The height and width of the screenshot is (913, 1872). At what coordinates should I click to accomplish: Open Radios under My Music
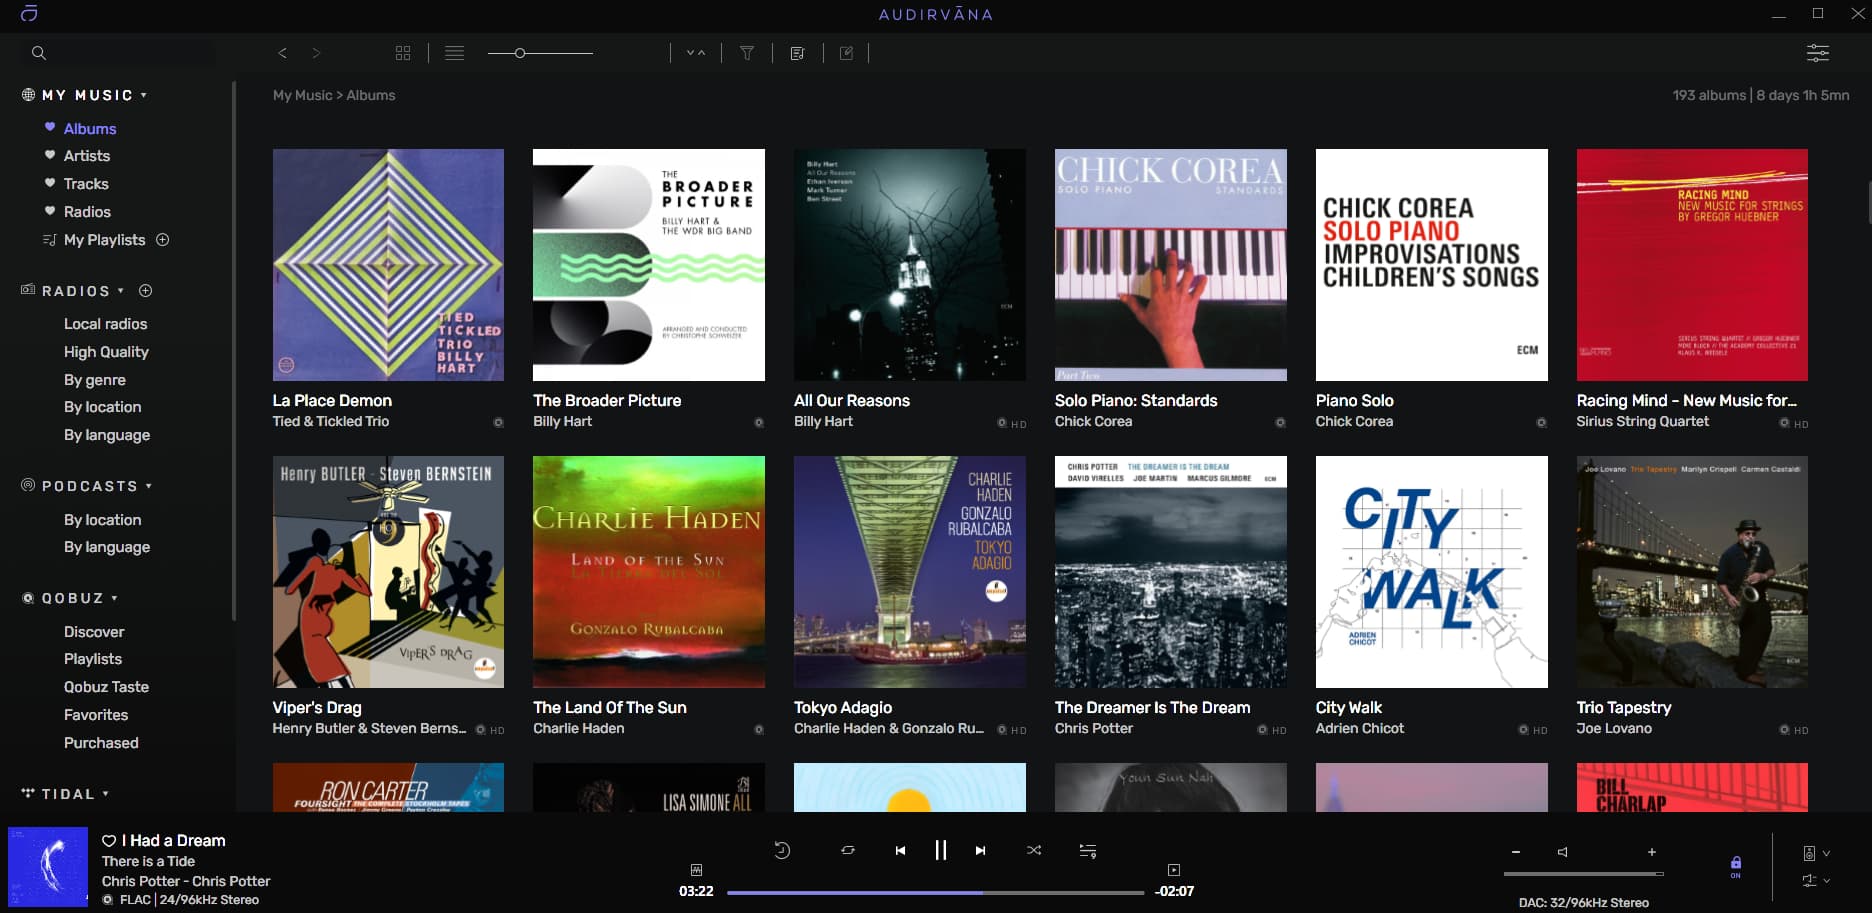87,212
